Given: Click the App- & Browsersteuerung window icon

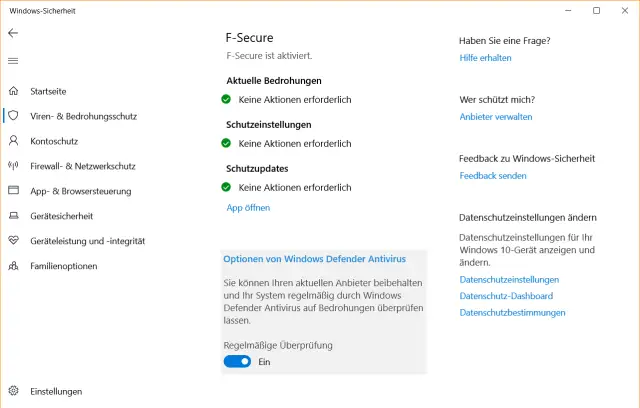Looking at the screenshot, I should tap(13, 191).
